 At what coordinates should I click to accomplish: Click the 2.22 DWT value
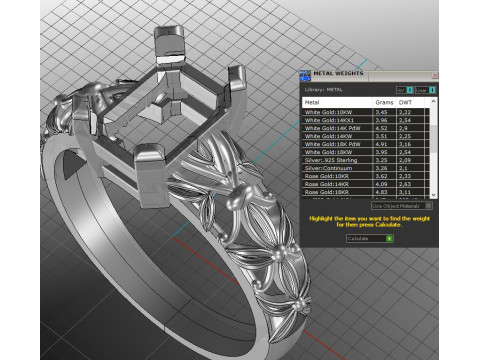click(x=405, y=112)
